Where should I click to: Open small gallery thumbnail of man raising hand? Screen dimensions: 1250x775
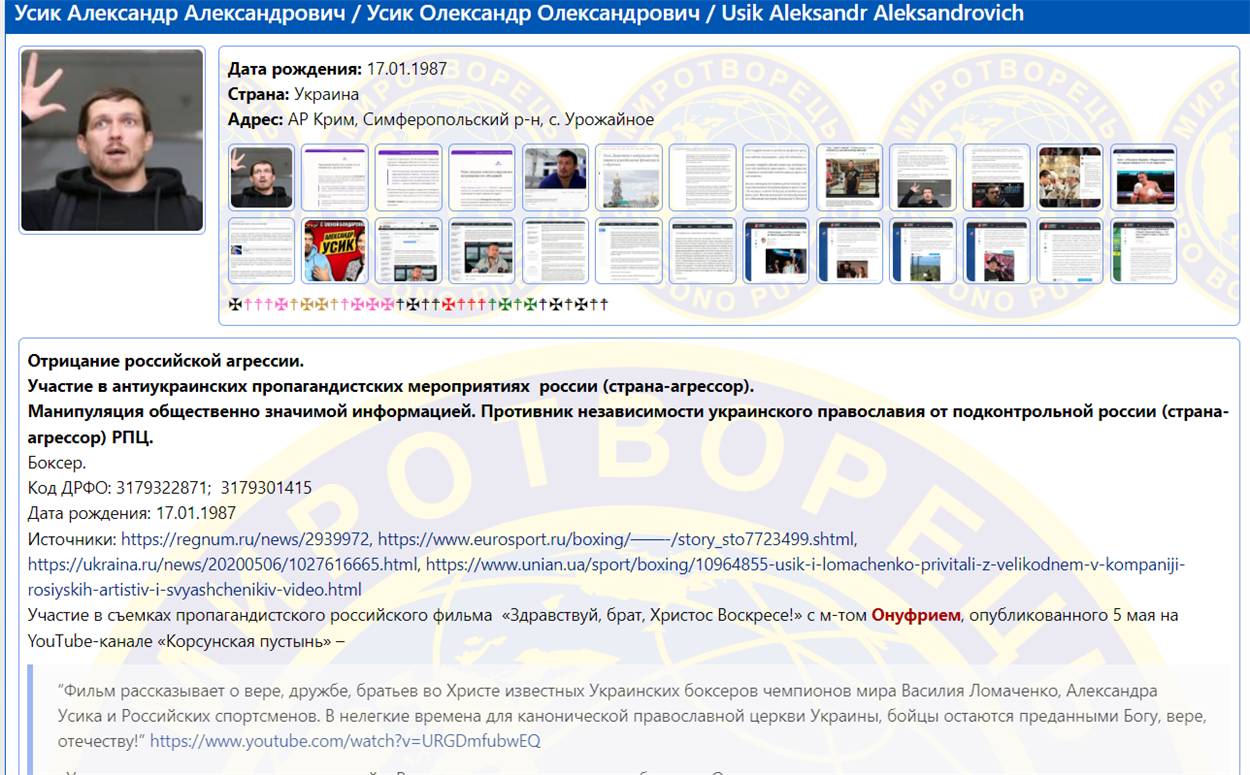coord(262,177)
